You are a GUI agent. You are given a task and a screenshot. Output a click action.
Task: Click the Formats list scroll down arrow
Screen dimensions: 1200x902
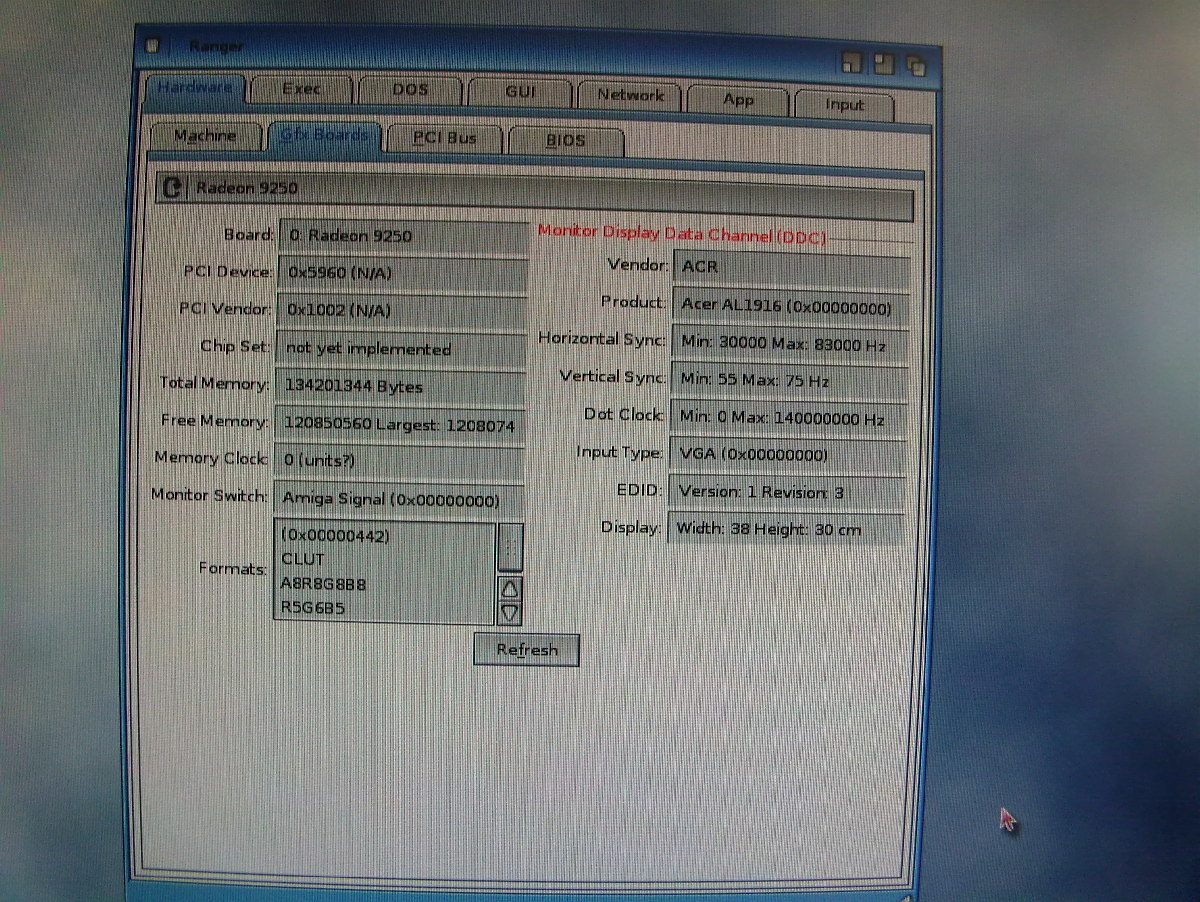tap(510, 612)
